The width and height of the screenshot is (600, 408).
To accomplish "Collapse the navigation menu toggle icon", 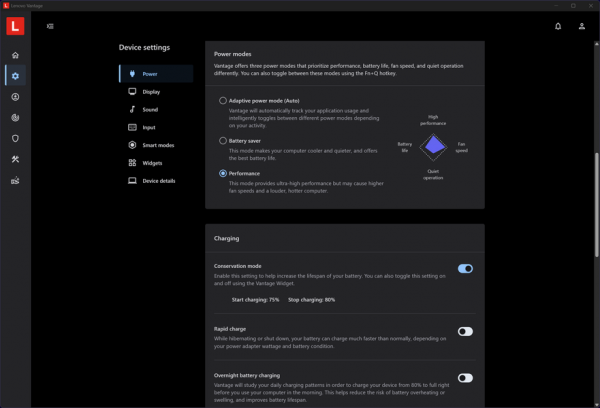I will tap(50, 26).
